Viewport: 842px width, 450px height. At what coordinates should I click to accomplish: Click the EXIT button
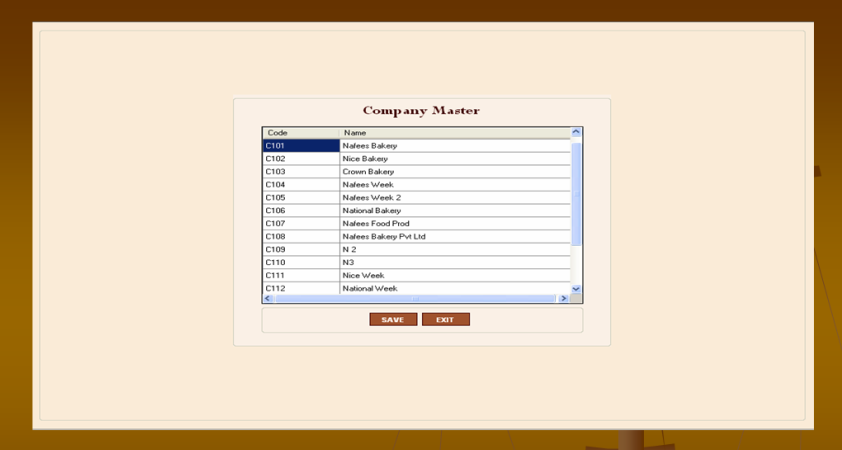pyautogui.click(x=446, y=320)
